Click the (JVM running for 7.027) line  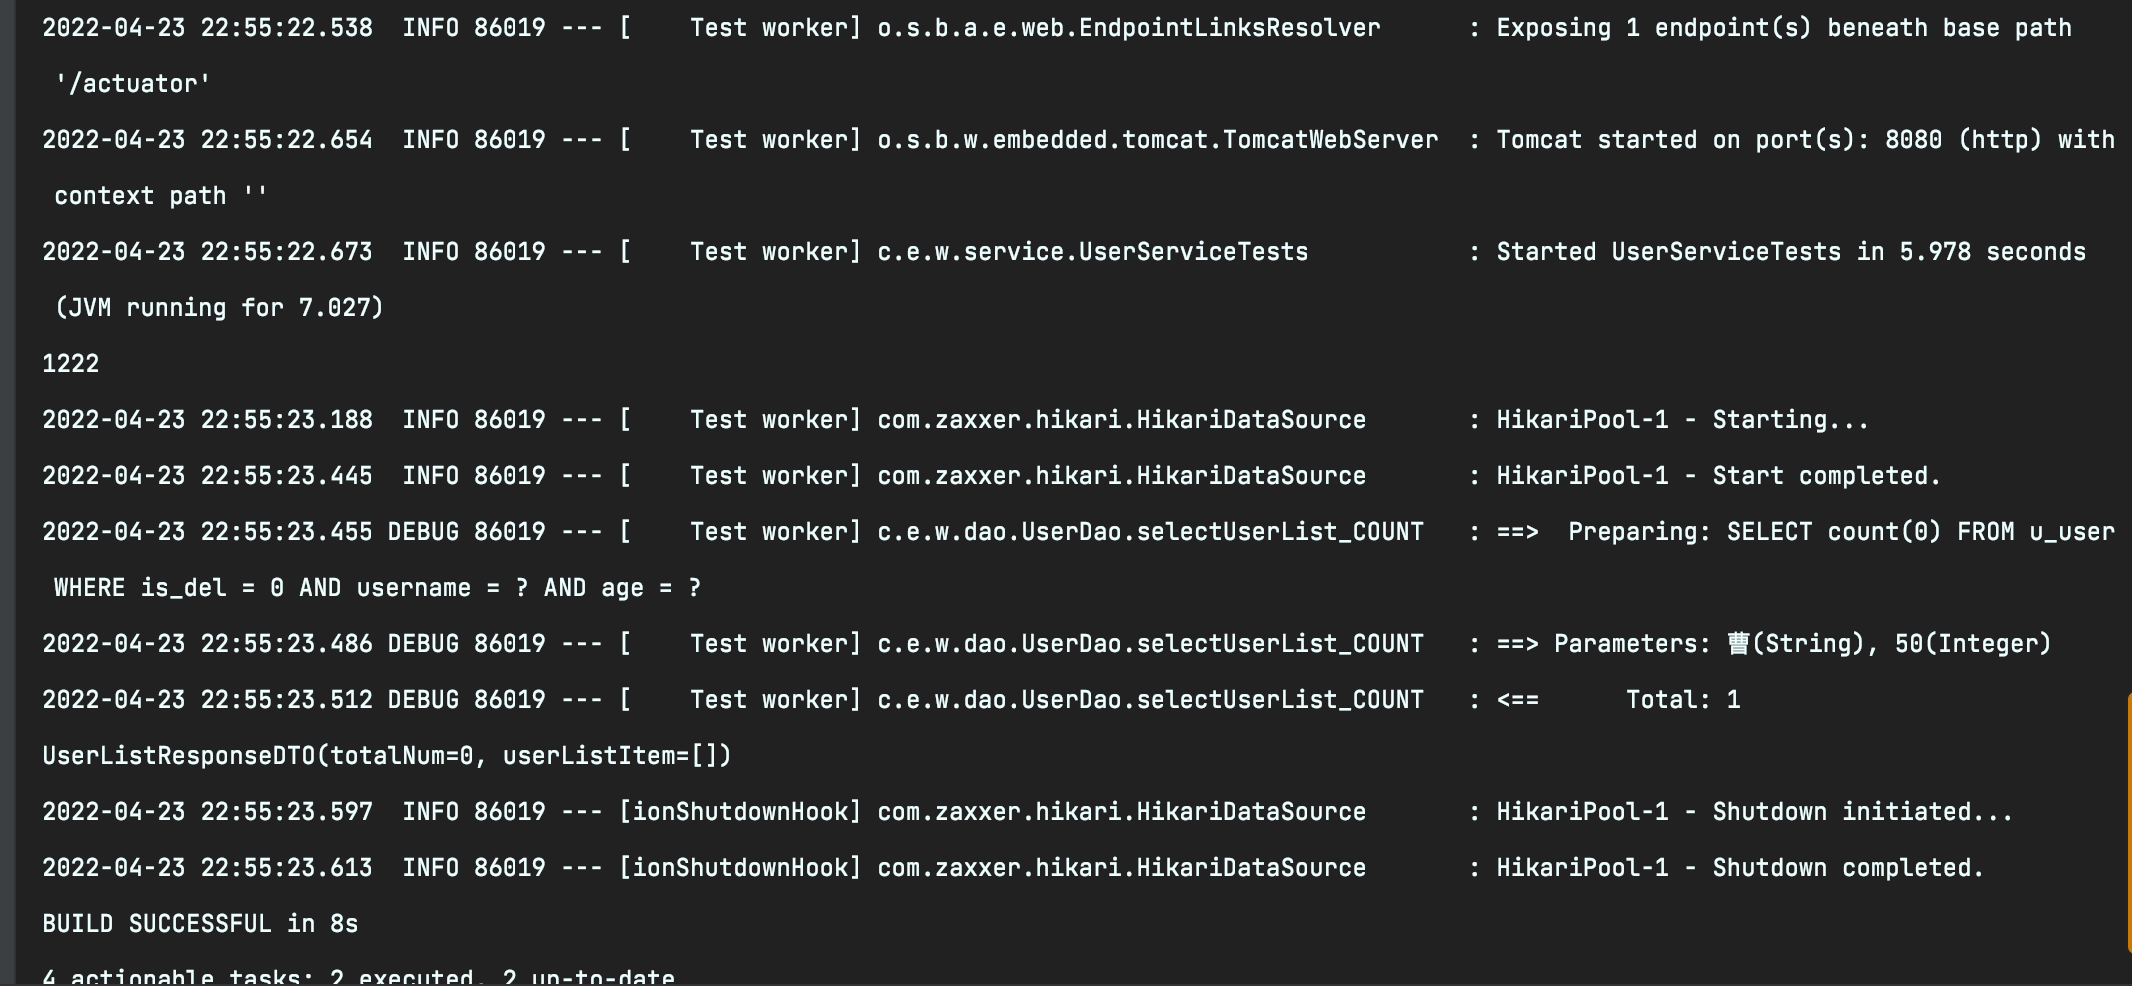click(x=219, y=307)
